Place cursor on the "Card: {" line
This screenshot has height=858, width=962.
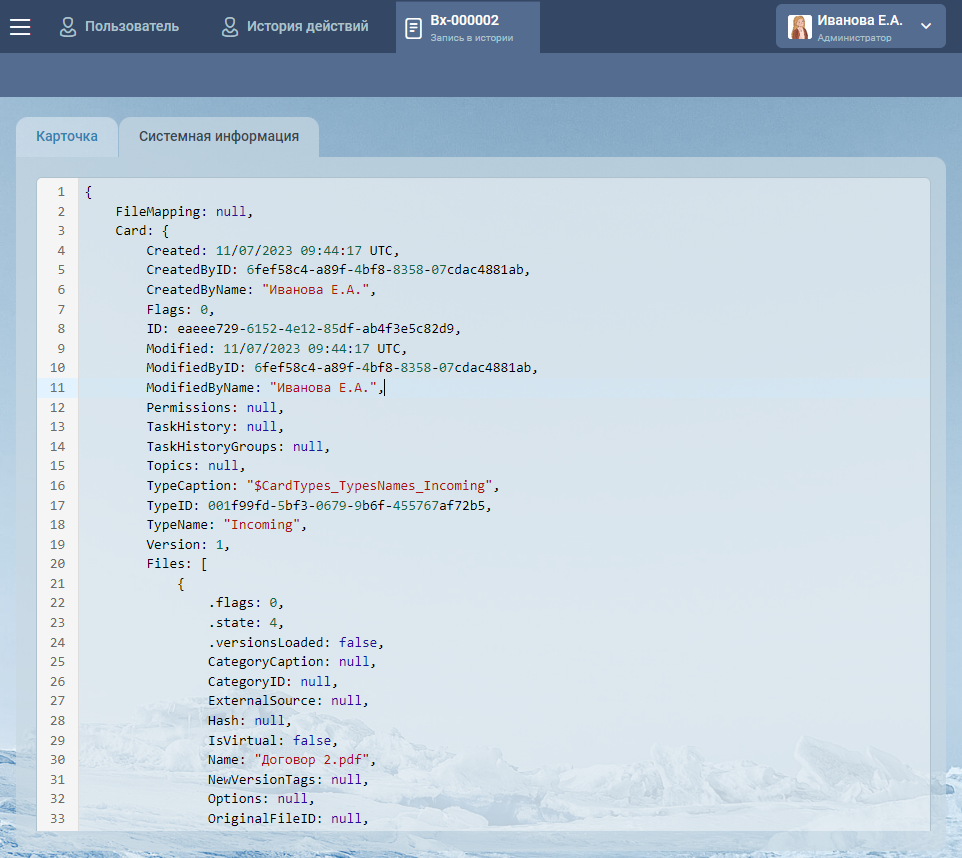click(142, 231)
